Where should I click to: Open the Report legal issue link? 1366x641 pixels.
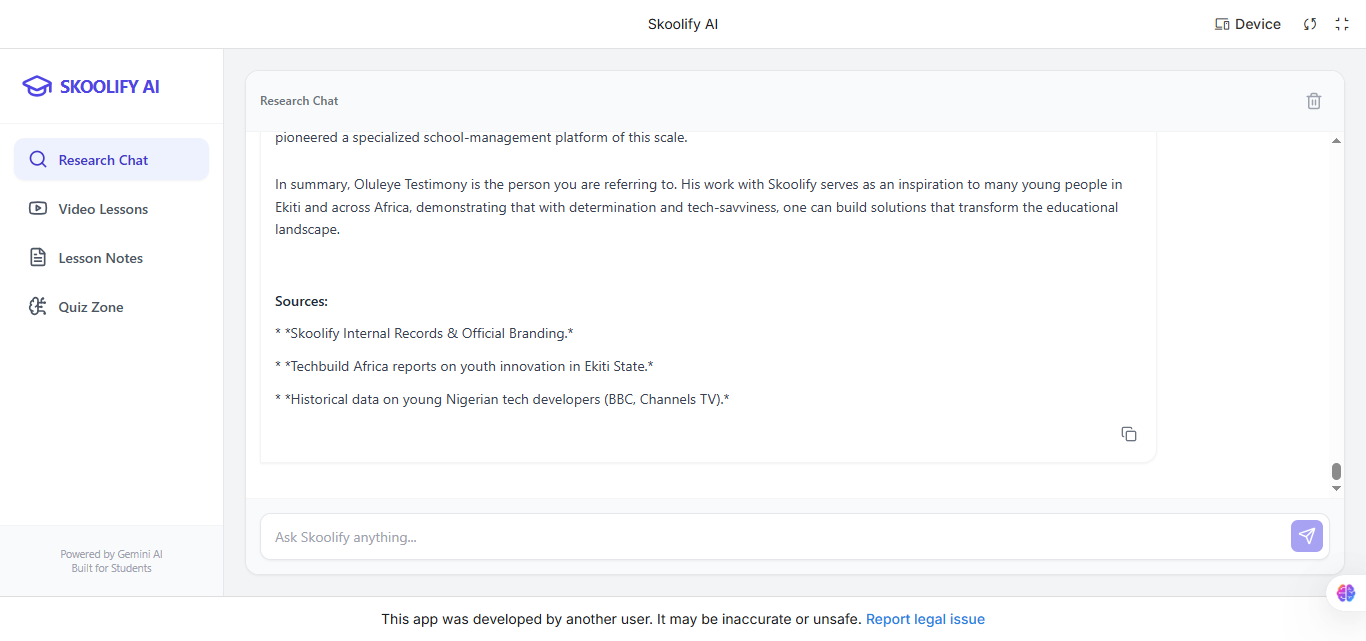(925, 619)
